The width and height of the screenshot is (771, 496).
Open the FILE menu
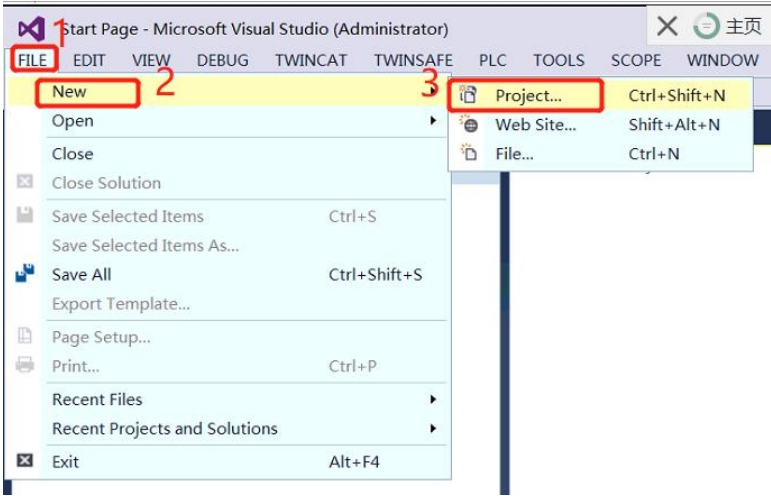tap(32, 60)
